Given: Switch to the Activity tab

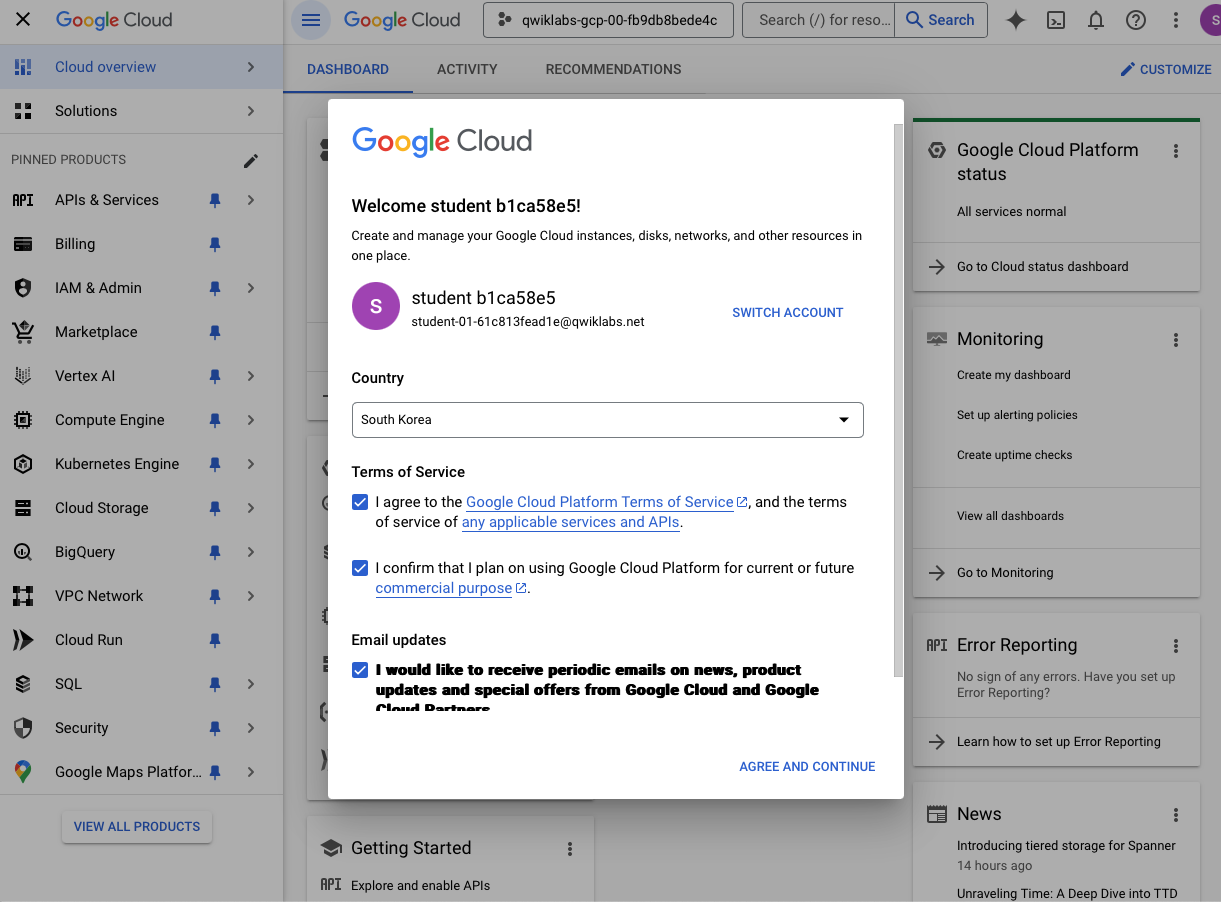Looking at the screenshot, I should [x=467, y=69].
